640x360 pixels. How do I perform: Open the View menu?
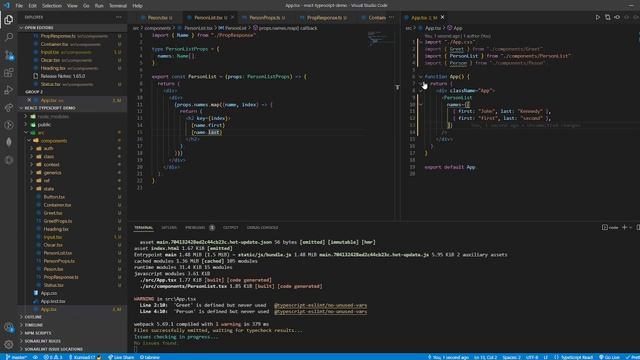(x=72, y=6)
